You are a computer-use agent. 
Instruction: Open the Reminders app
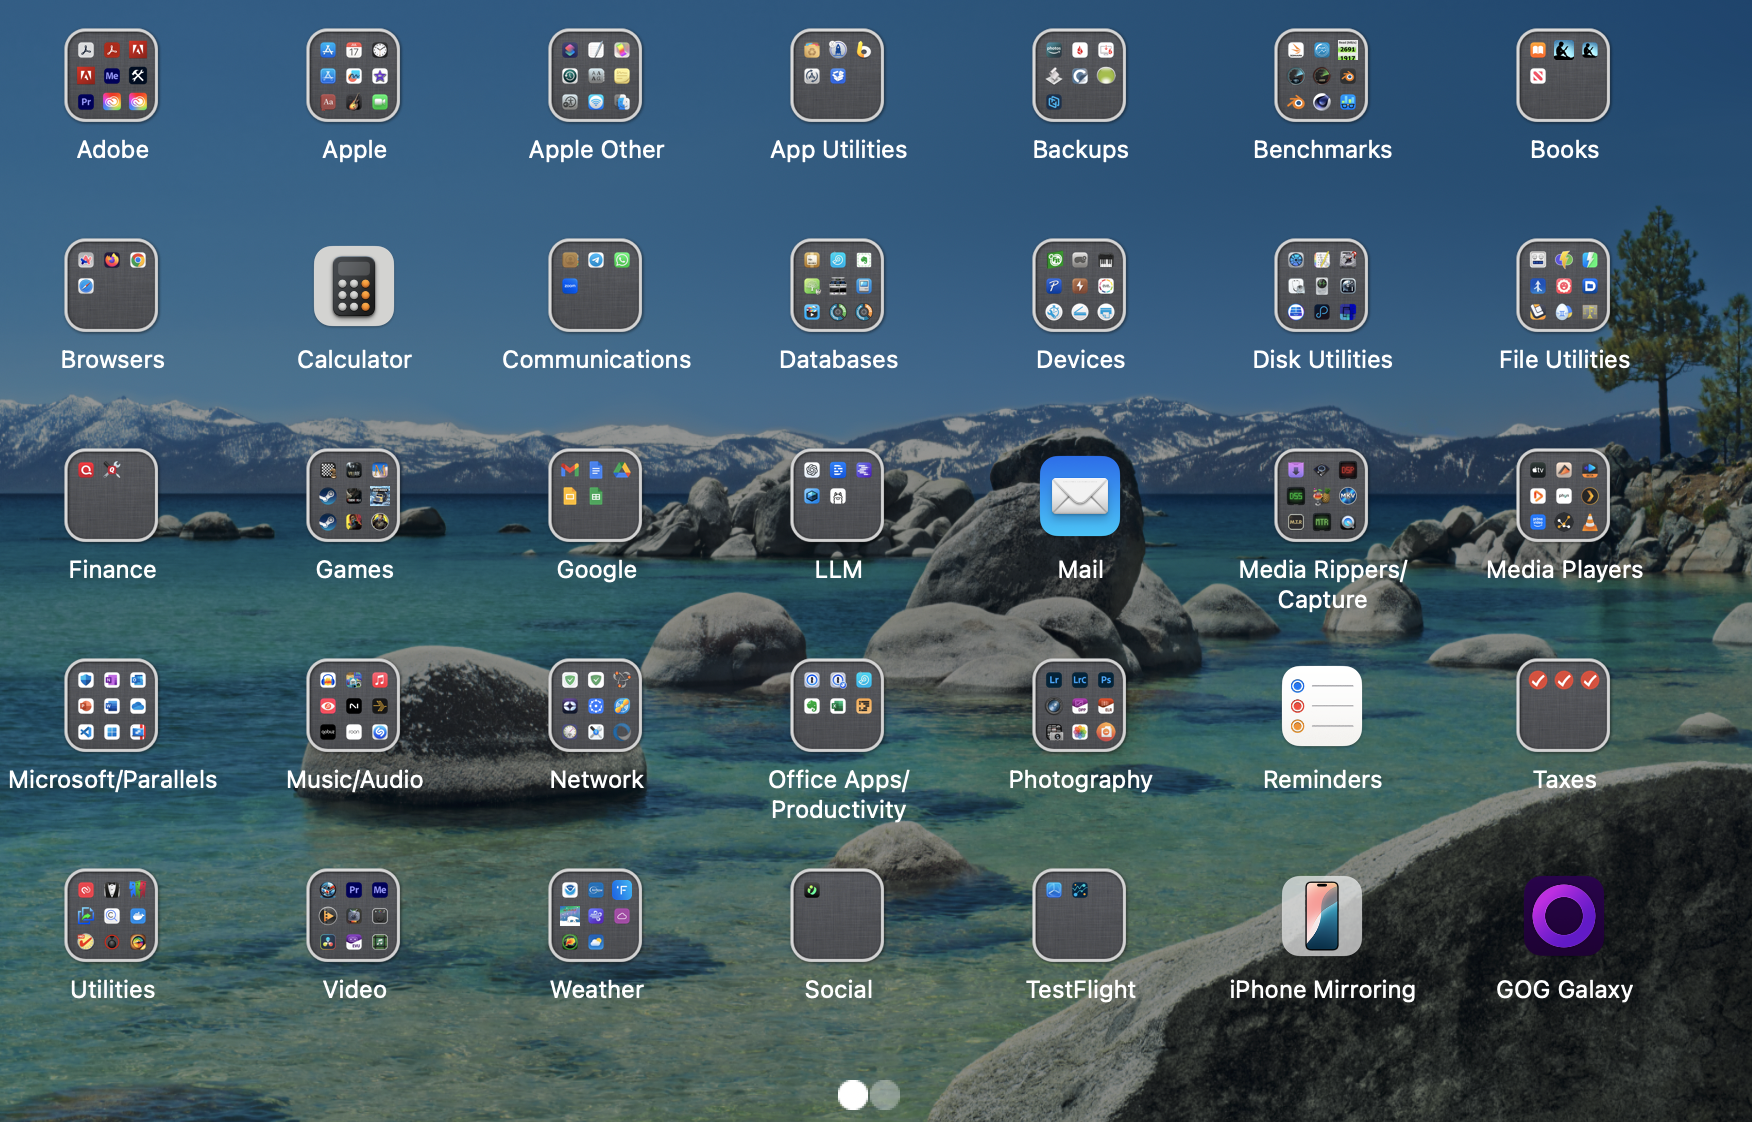(x=1322, y=706)
